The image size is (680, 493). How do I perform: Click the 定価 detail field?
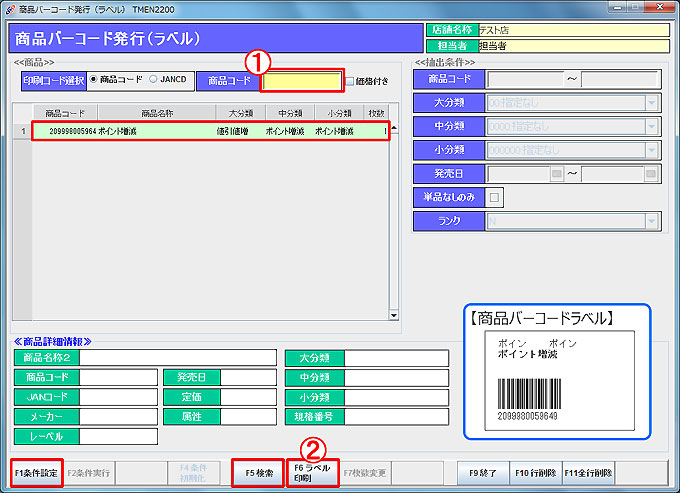[248, 397]
